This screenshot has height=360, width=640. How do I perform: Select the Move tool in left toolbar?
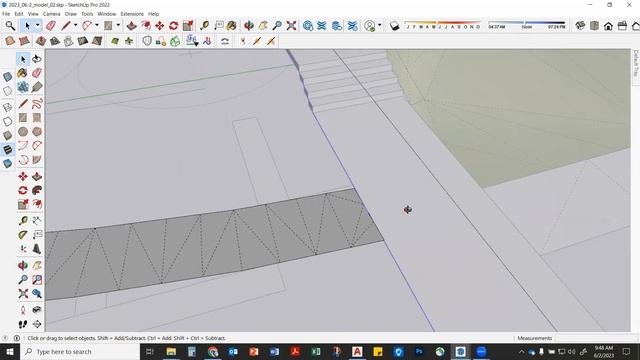click(x=23, y=176)
